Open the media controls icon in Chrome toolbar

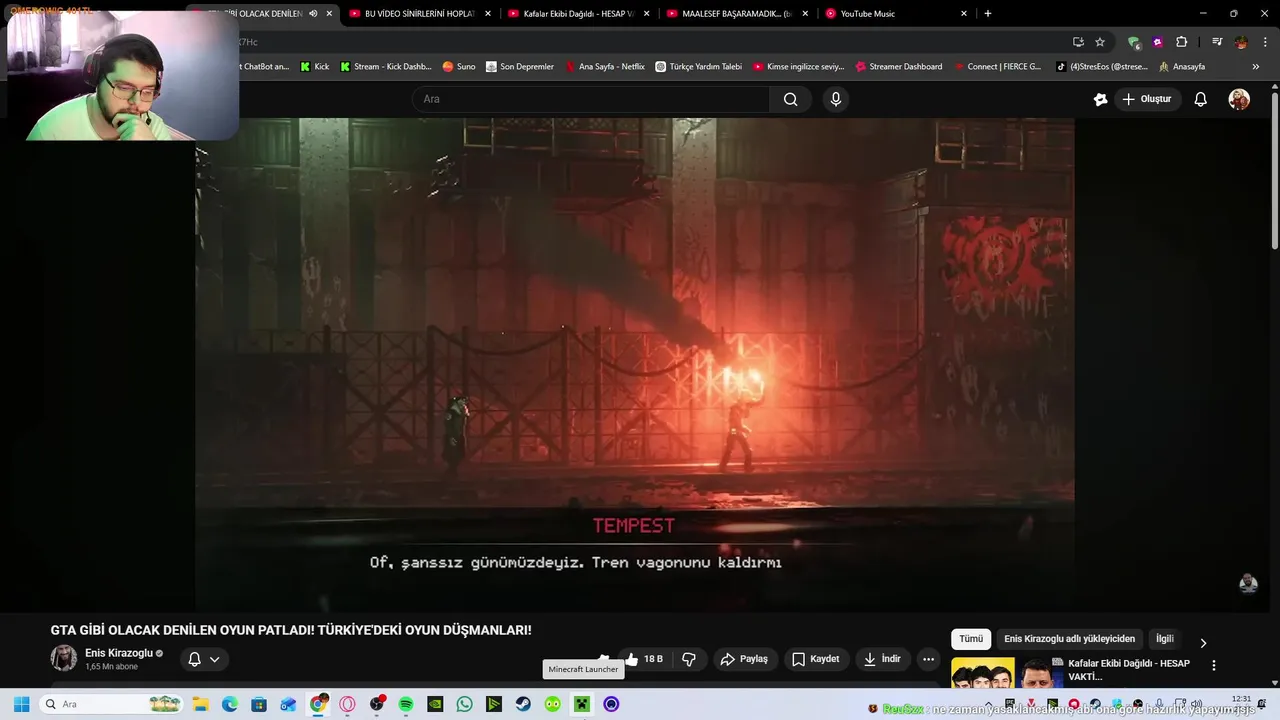pyautogui.click(x=1217, y=42)
